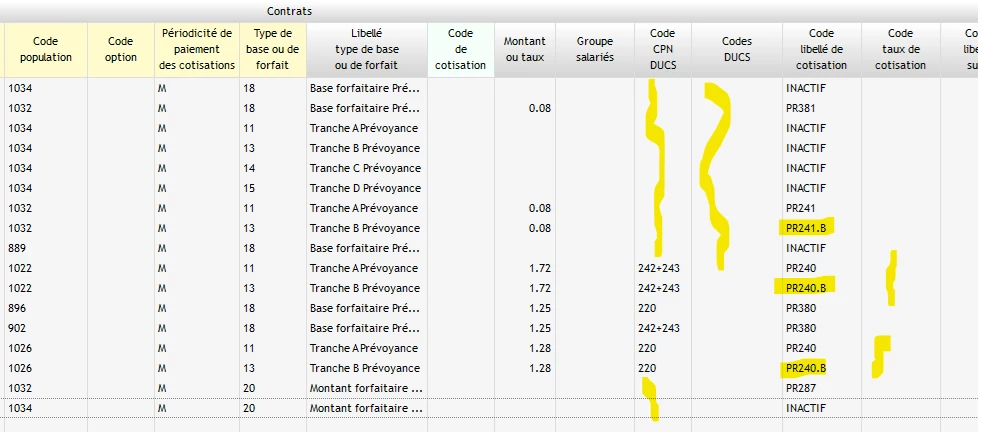Image resolution: width=983 pixels, height=435 pixels.
Task: Select 242+243 in the 902 row
Action: pos(659,328)
